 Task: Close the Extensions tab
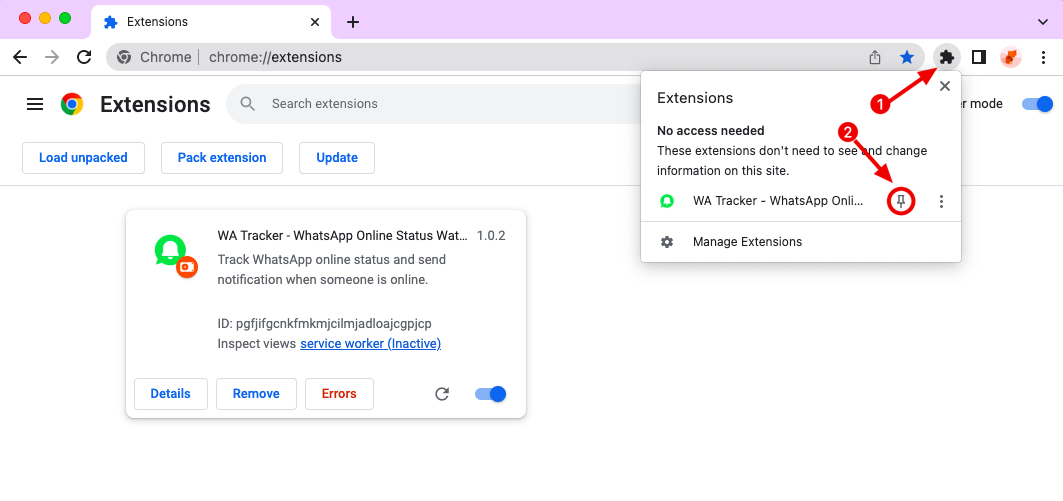(x=315, y=22)
